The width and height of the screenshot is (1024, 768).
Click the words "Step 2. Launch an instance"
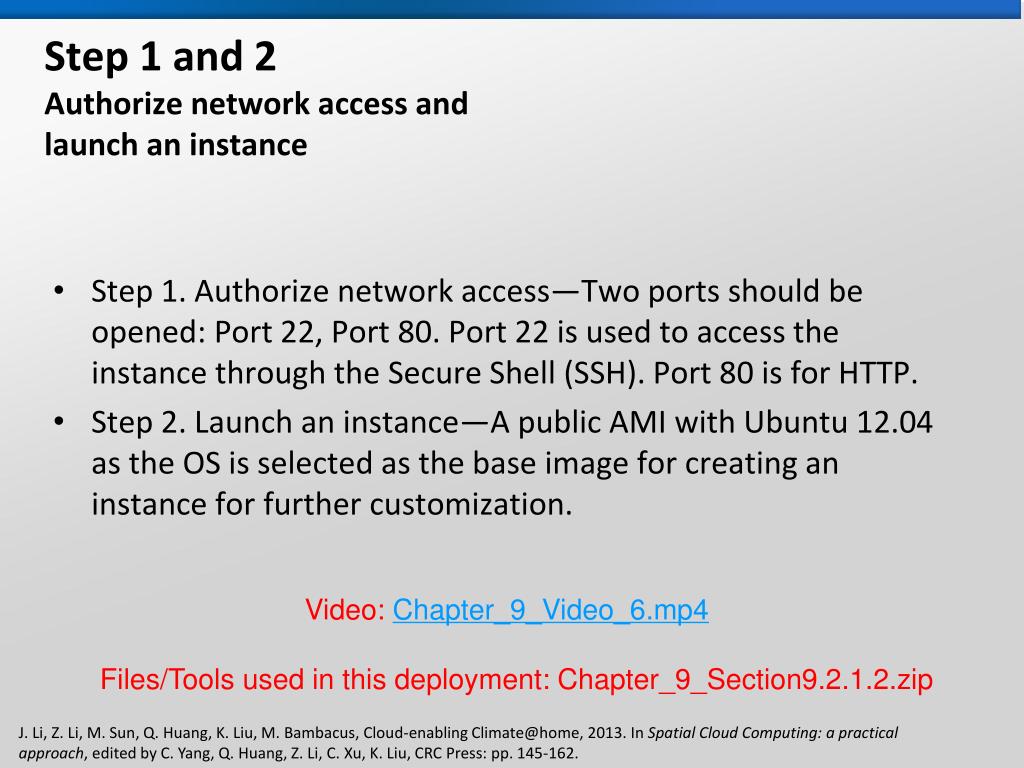[274, 423]
